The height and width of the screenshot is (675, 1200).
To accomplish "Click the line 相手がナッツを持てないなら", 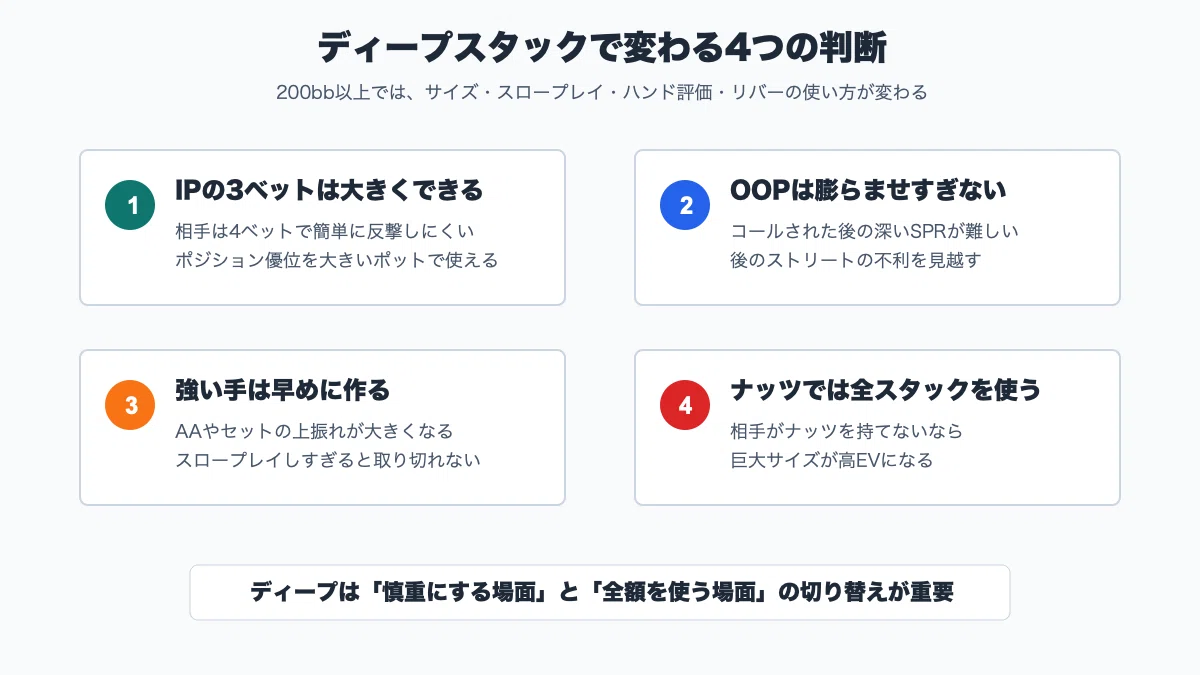I will 847,431.
